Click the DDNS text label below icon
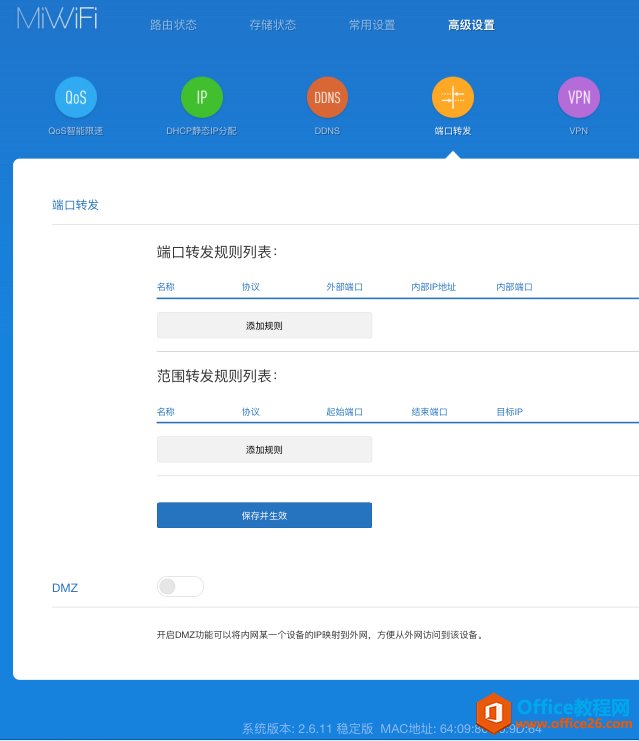The image size is (639, 741). pyautogui.click(x=327, y=131)
